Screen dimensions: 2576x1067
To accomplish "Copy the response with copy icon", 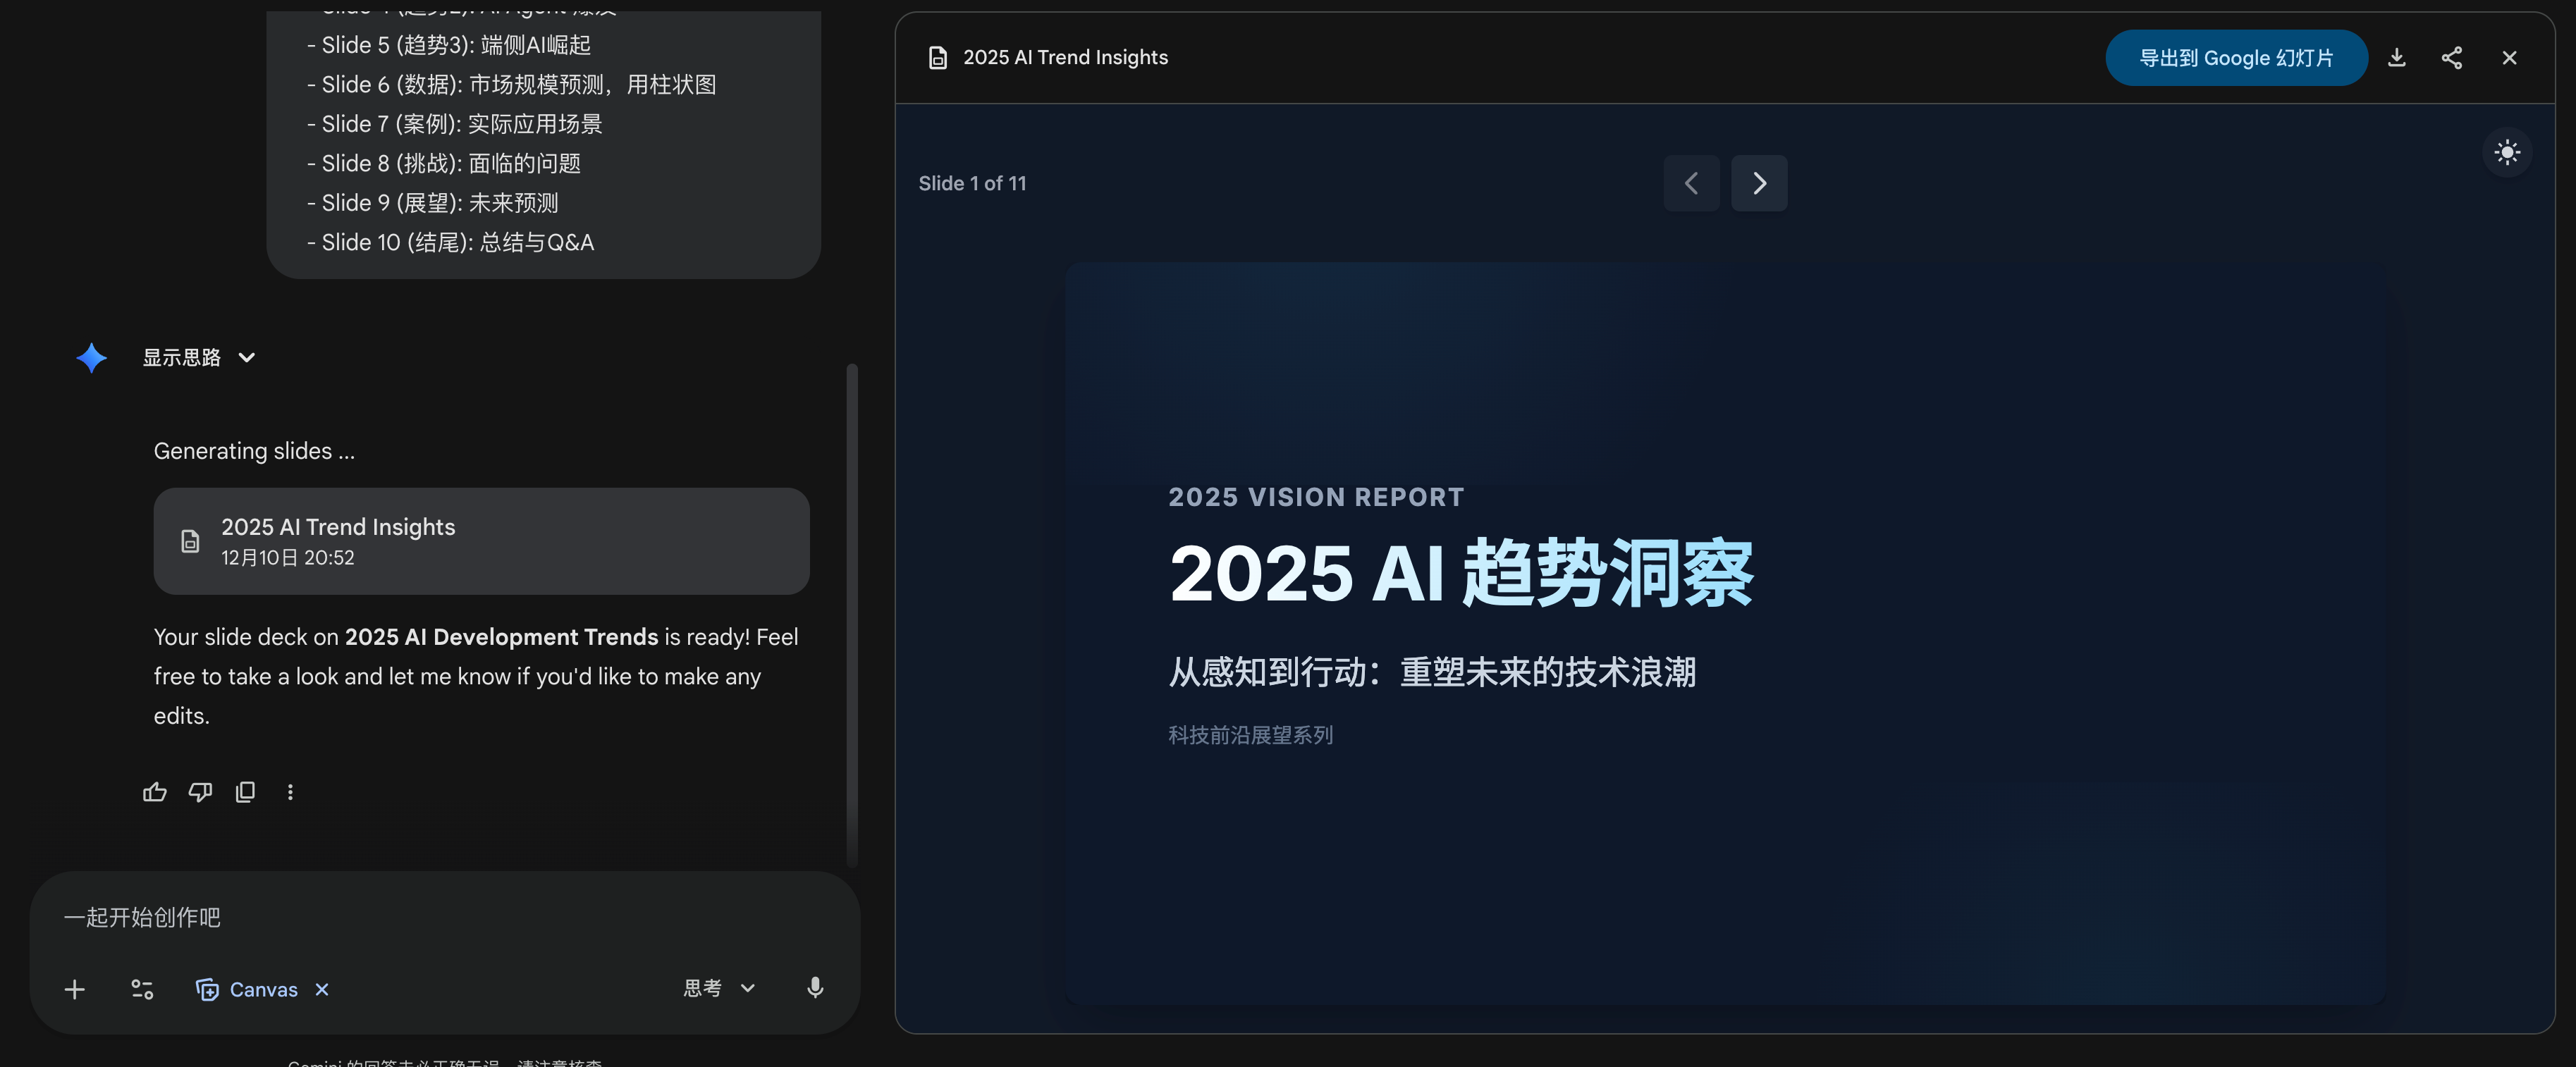I will tap(245, 792).
